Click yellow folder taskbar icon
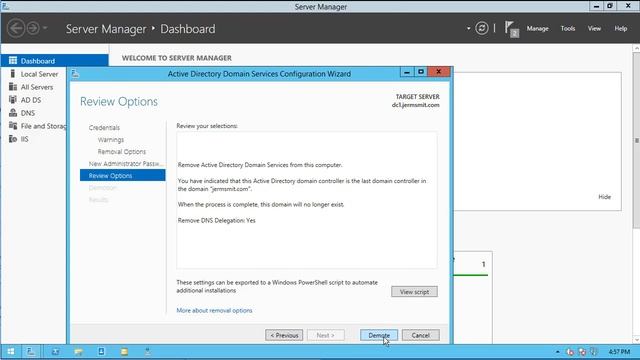The width and height of the screenshot is (640, 360). tap(124, 351)
